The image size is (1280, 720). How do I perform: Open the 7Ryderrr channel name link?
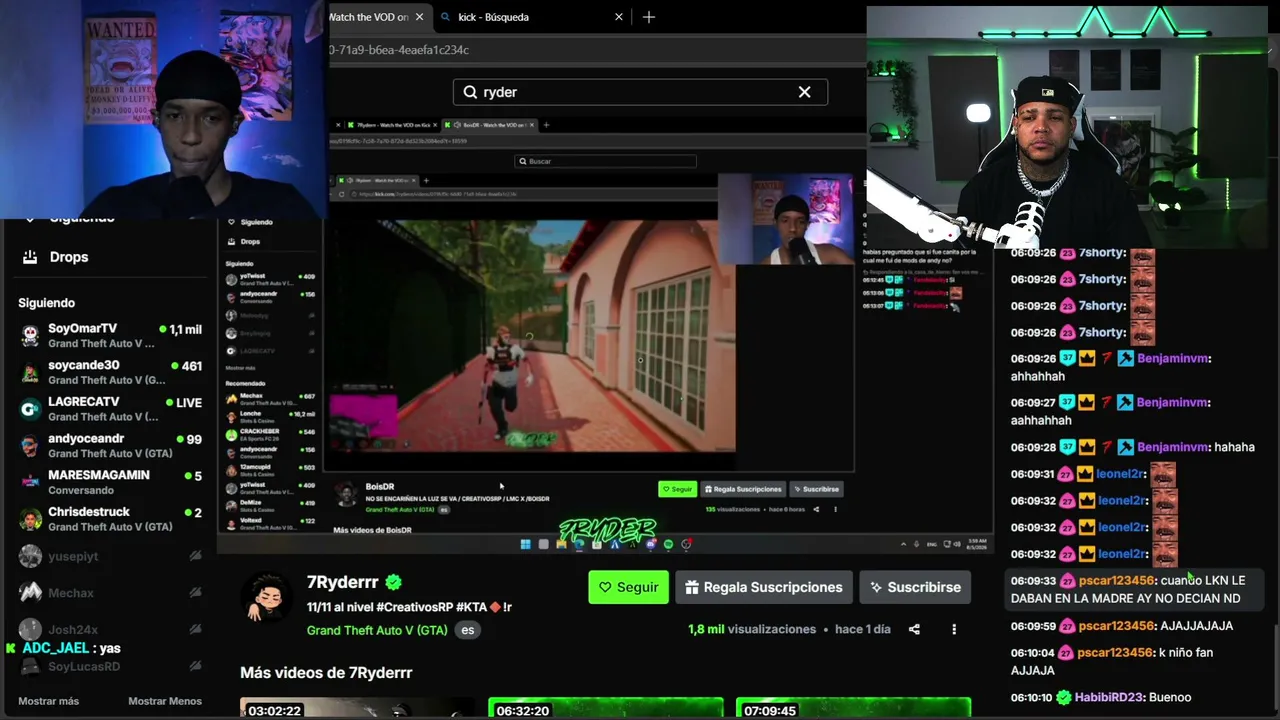point(343,582)
